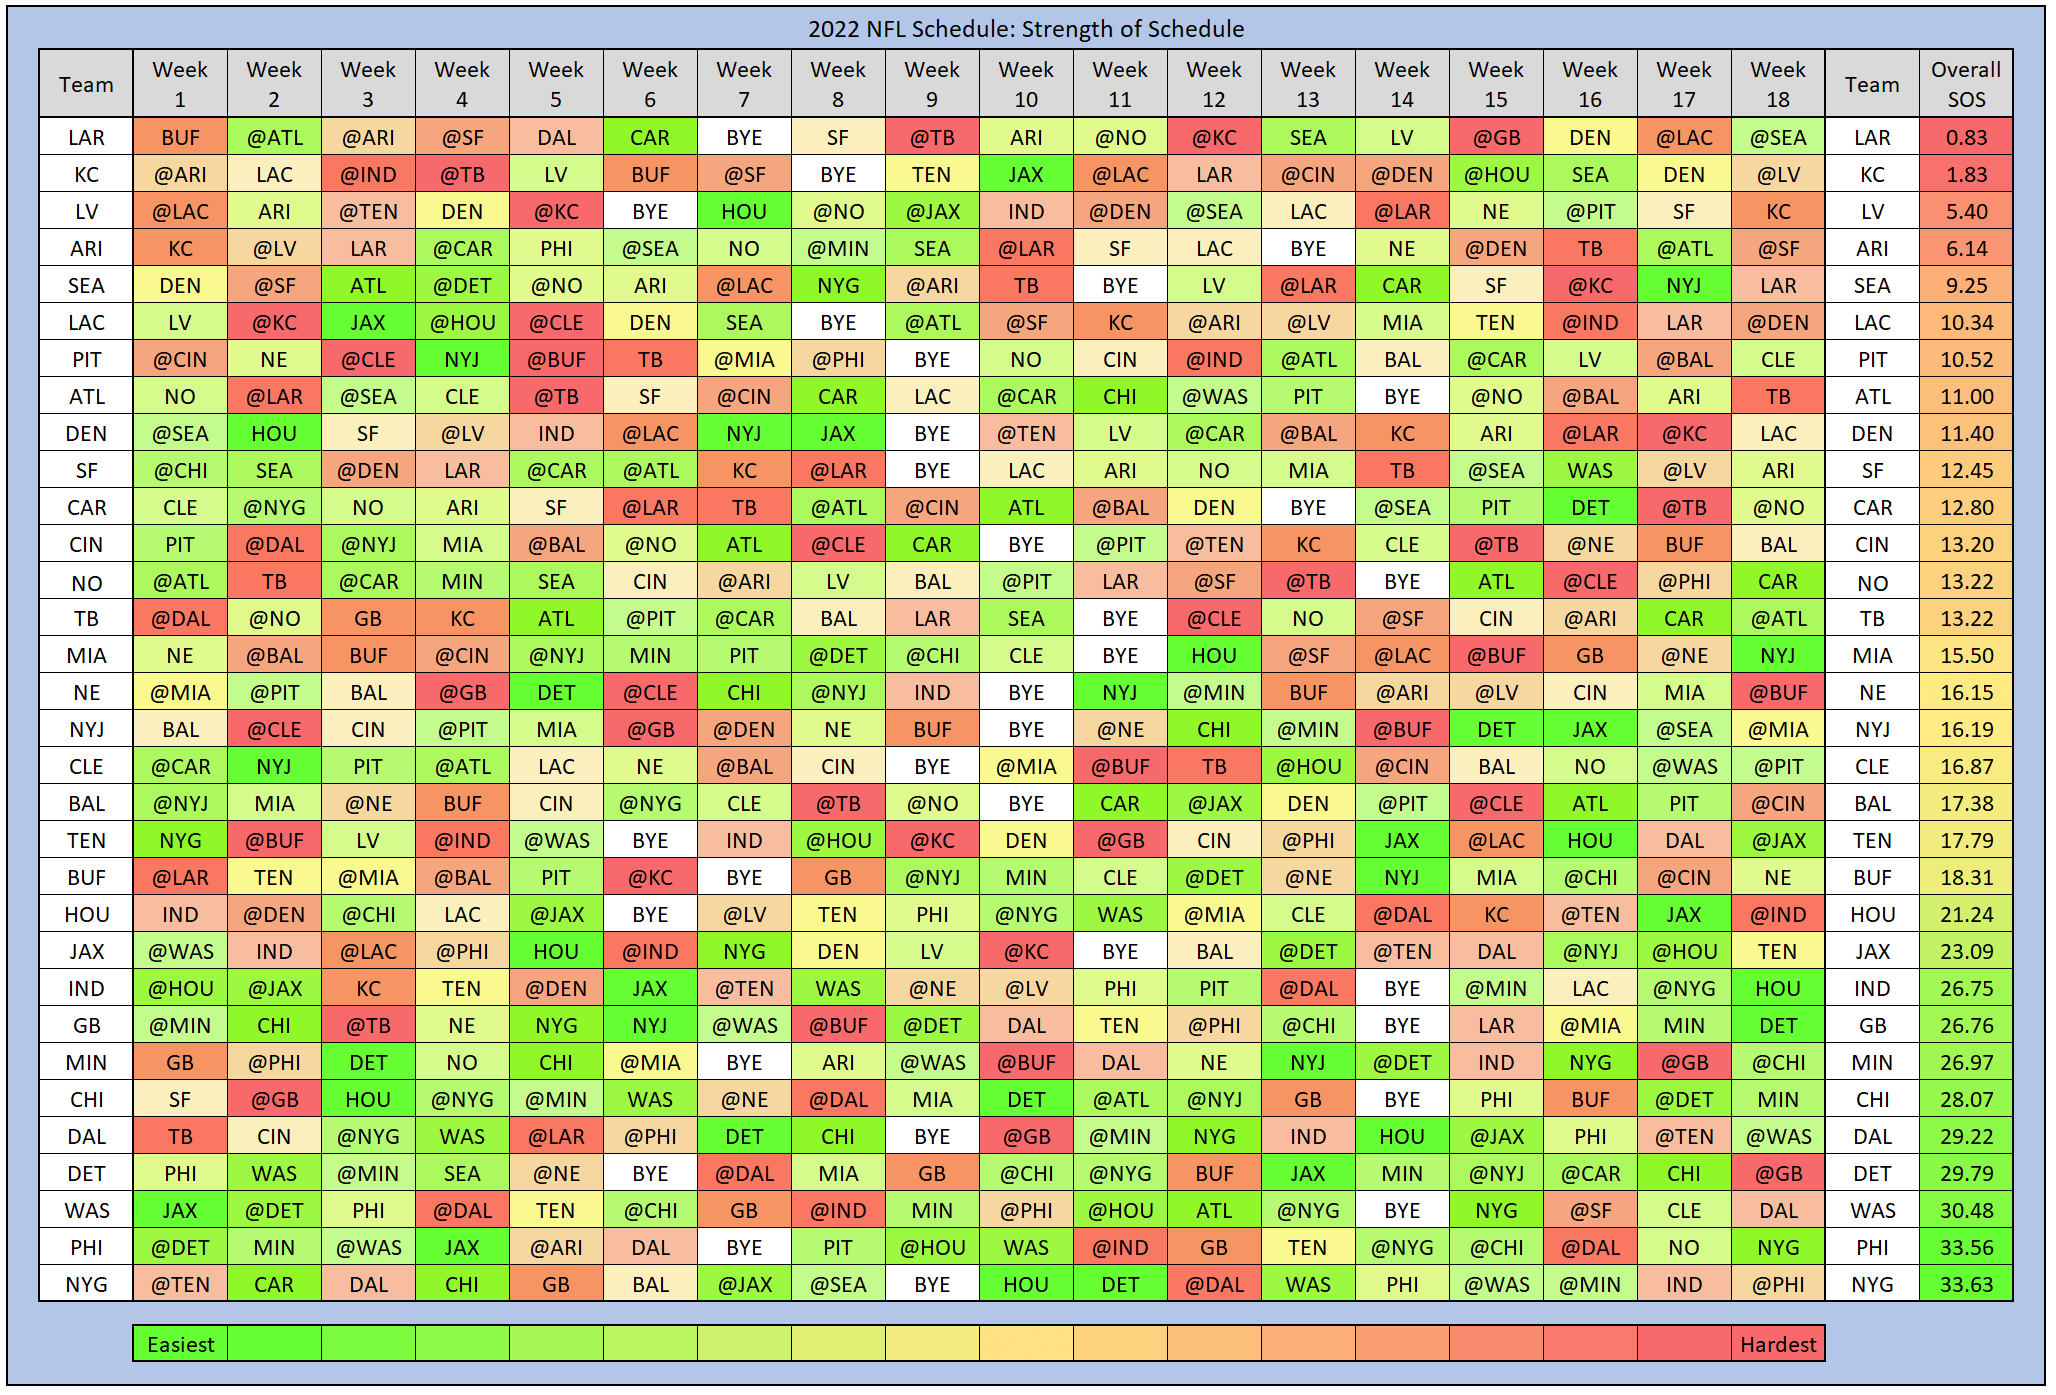Select LV Week 5 cell @KC

click(x=556, y=211)
